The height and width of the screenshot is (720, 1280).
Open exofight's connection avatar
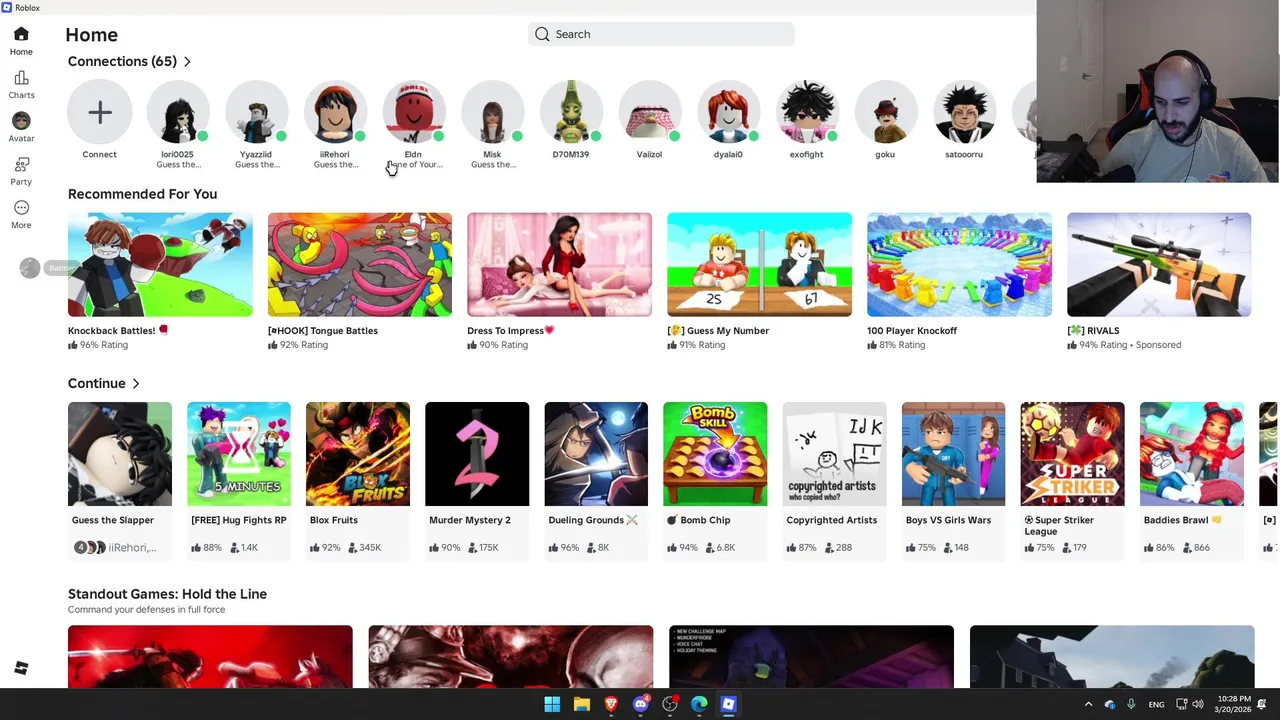807,113
